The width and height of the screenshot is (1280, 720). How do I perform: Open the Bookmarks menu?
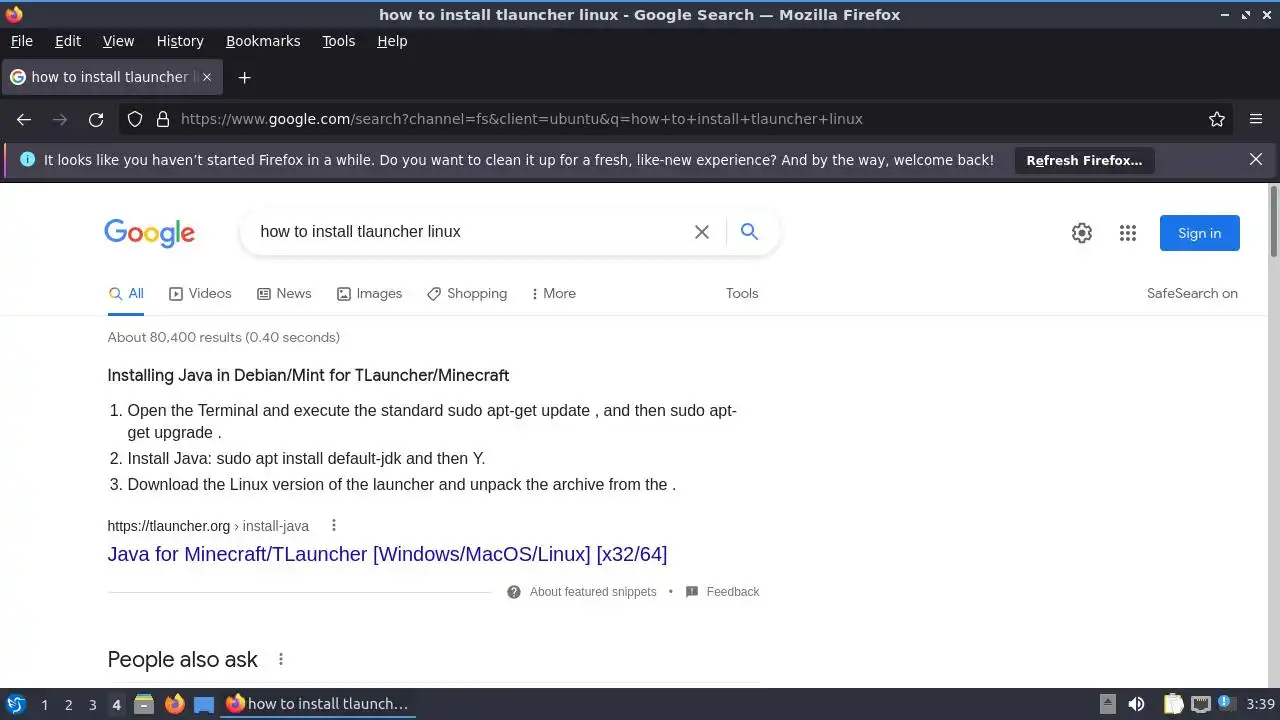(x=263, y=41)
